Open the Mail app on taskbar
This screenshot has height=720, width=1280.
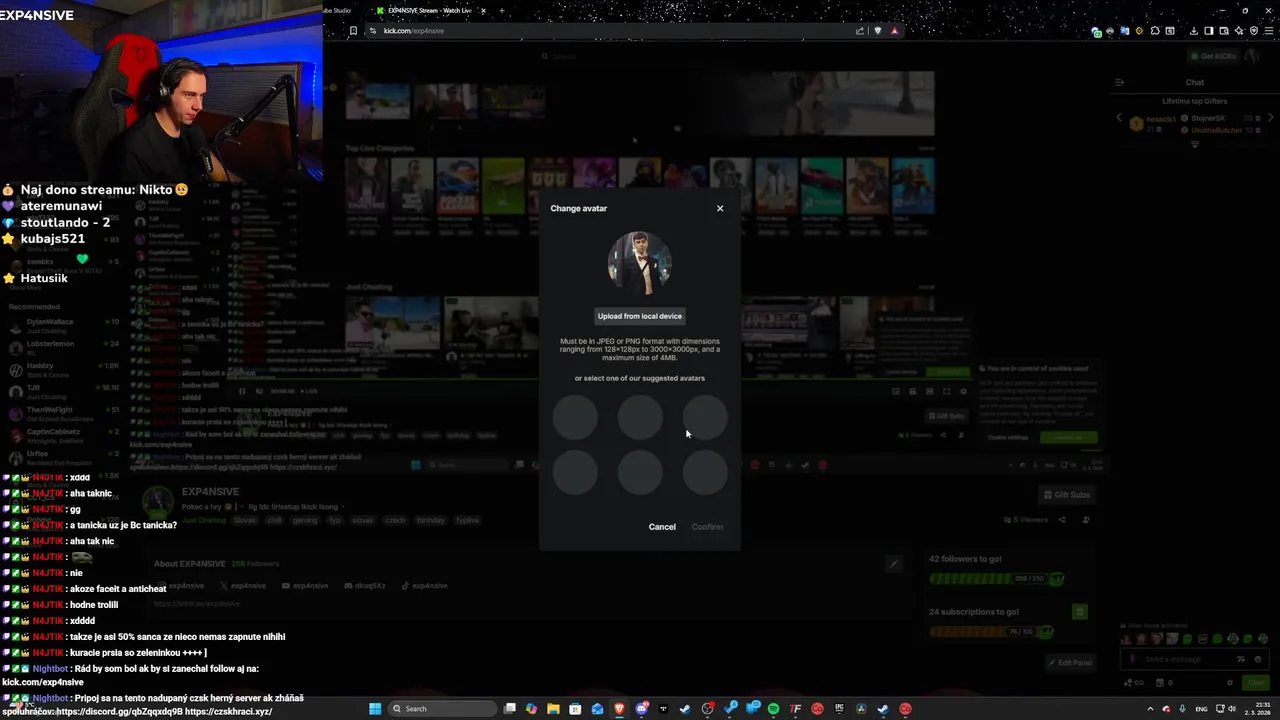(x=597, y=709)
